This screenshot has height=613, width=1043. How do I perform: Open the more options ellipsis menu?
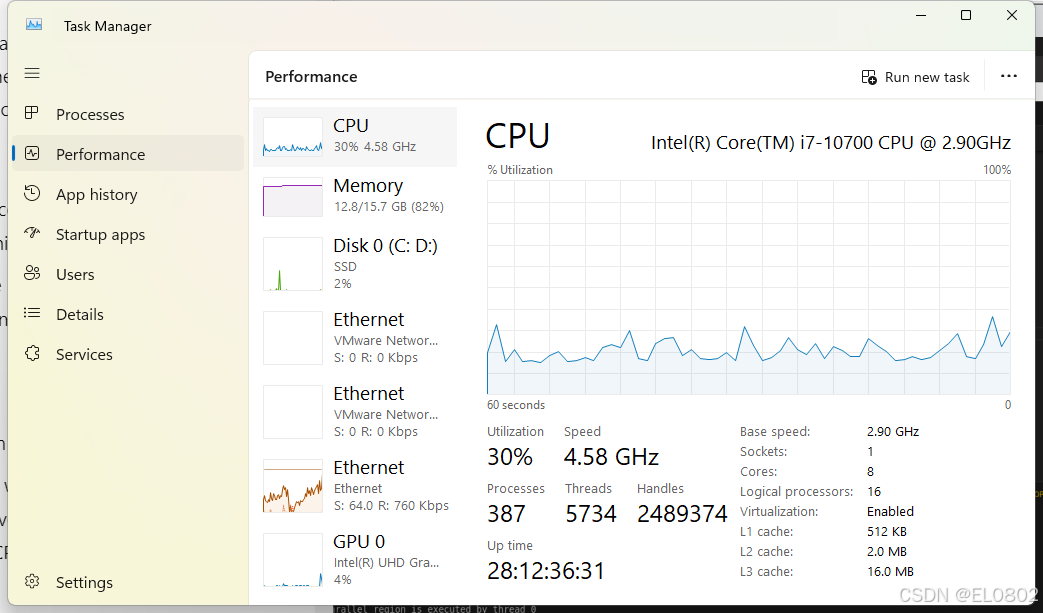pos(1008,76)
